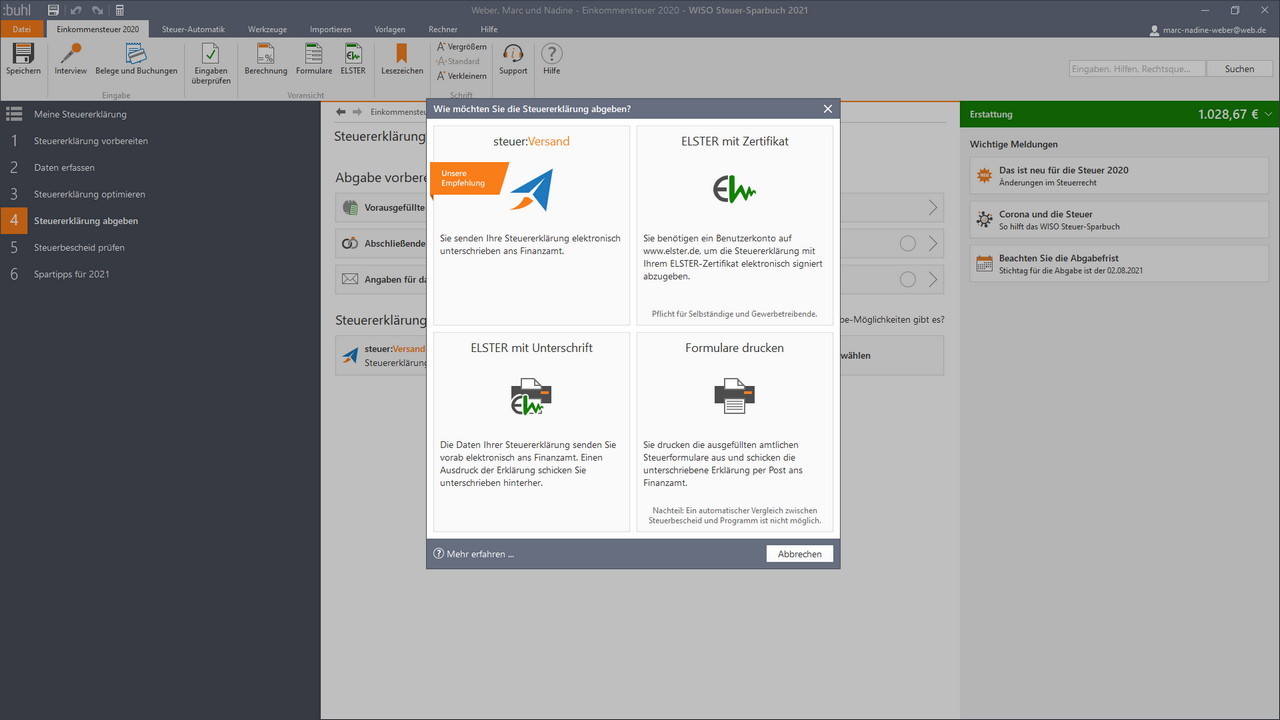Image resolution: width=1280 pixels, height=720 pixels.
Task: Click the Hilfe question mark icon
Action: coord(551,54)
